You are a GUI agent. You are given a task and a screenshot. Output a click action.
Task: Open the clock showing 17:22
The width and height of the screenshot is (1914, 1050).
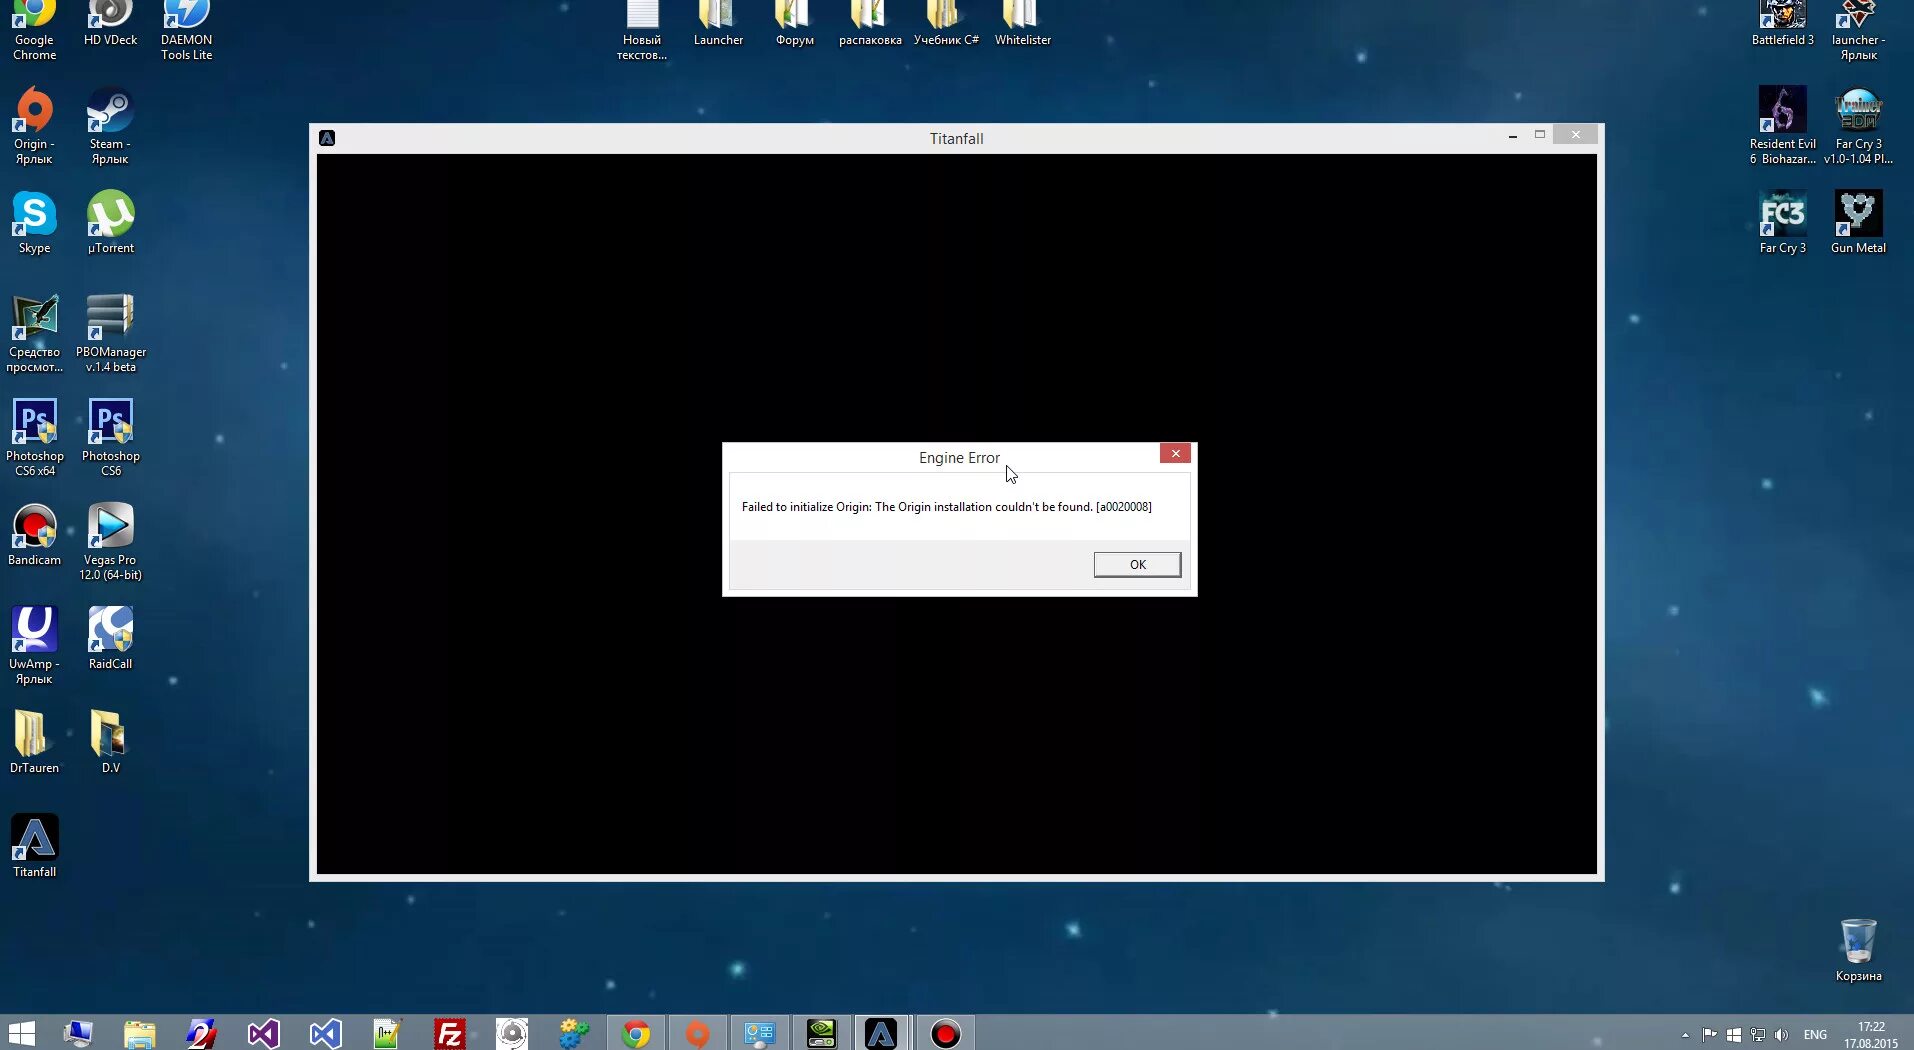point(1870,1035)
